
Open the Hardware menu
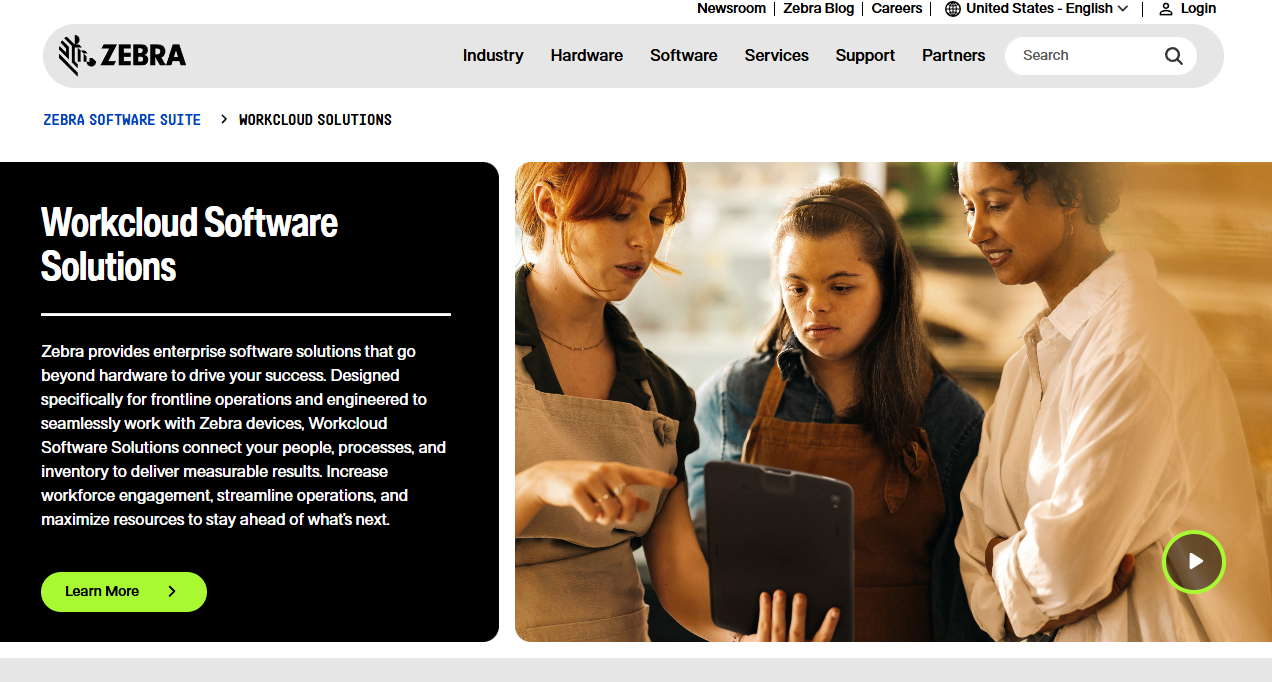coord(587,56)
